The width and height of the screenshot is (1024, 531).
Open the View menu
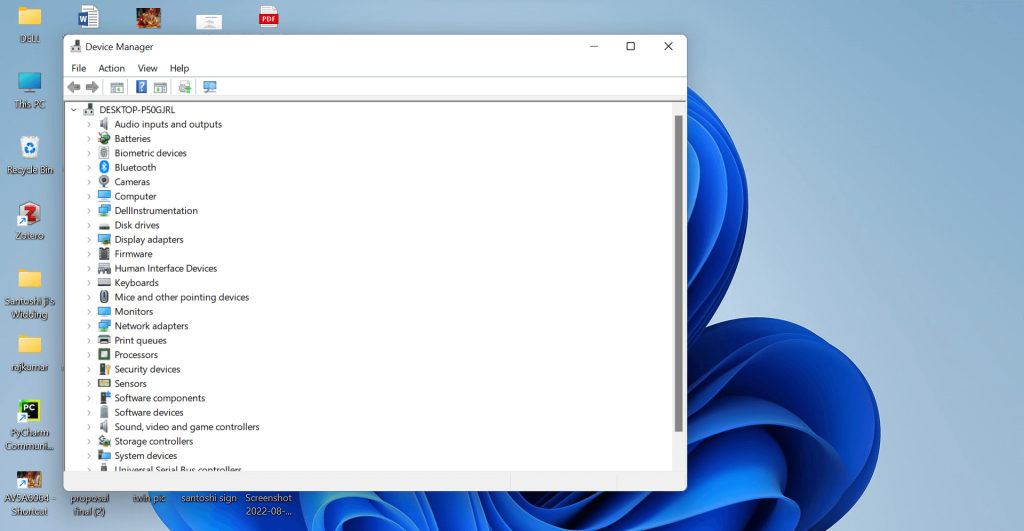click(x=148, y=68)
